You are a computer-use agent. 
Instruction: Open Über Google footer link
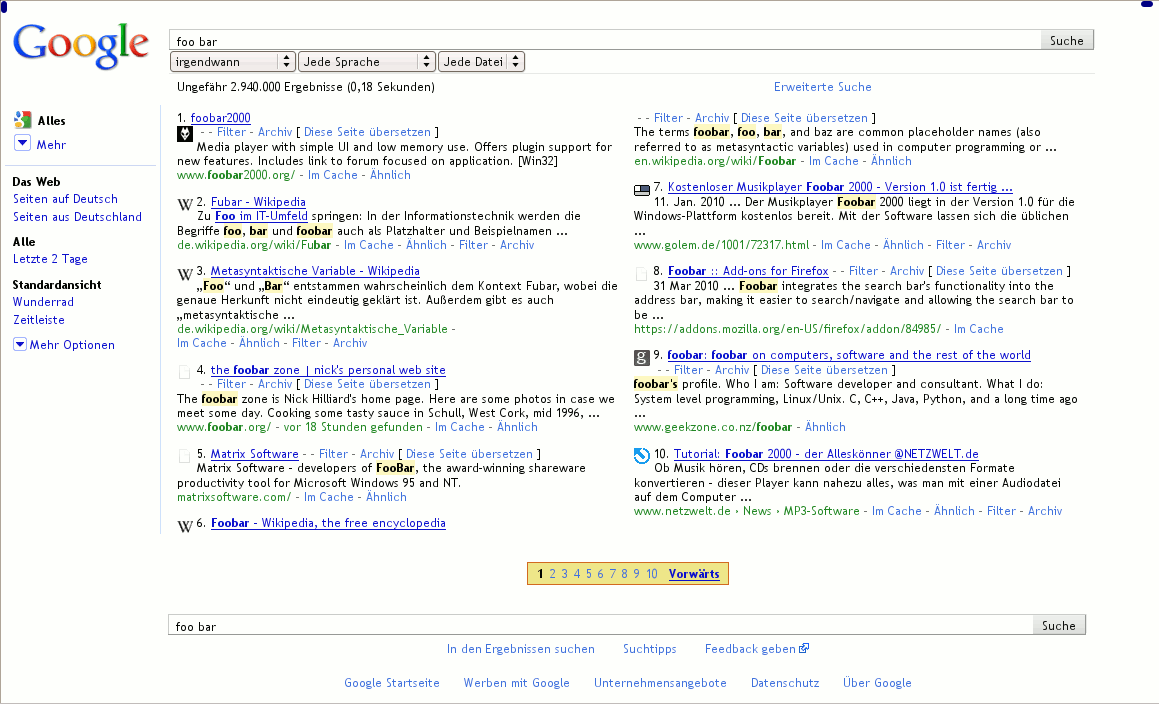(877, 683)
